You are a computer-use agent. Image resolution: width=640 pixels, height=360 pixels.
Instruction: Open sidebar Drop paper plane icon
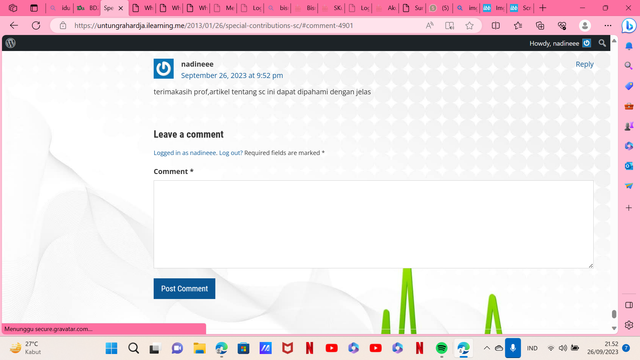(x=629, y=186)
